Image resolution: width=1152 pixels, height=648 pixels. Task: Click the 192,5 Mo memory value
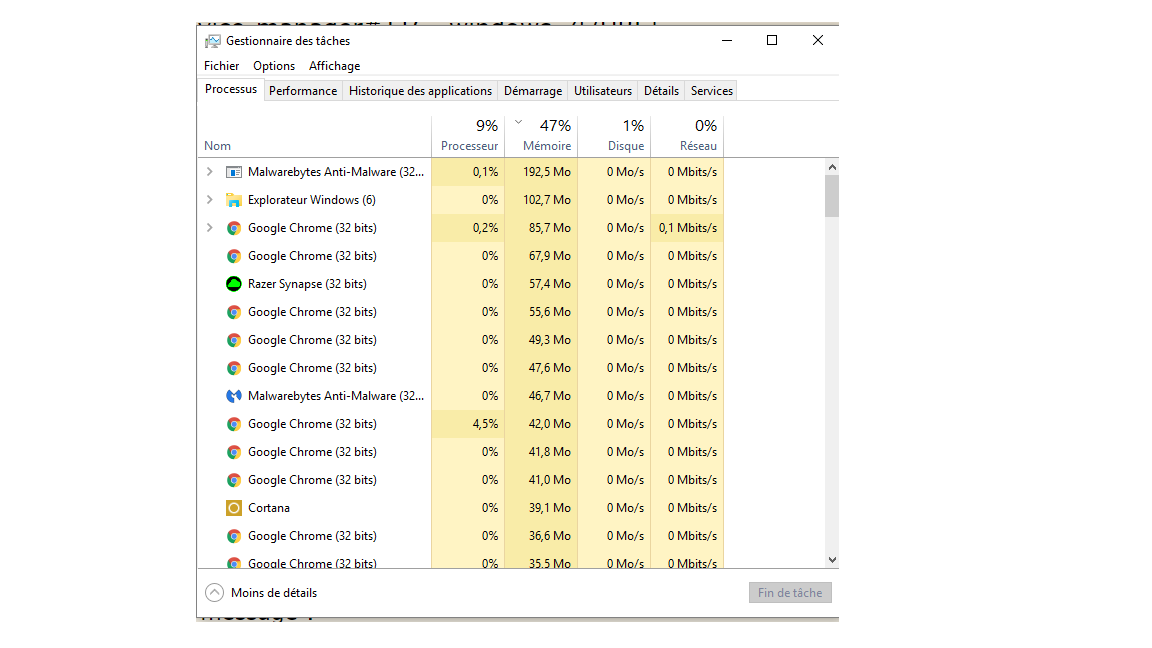pyautogui.click(x=547, y=172)
